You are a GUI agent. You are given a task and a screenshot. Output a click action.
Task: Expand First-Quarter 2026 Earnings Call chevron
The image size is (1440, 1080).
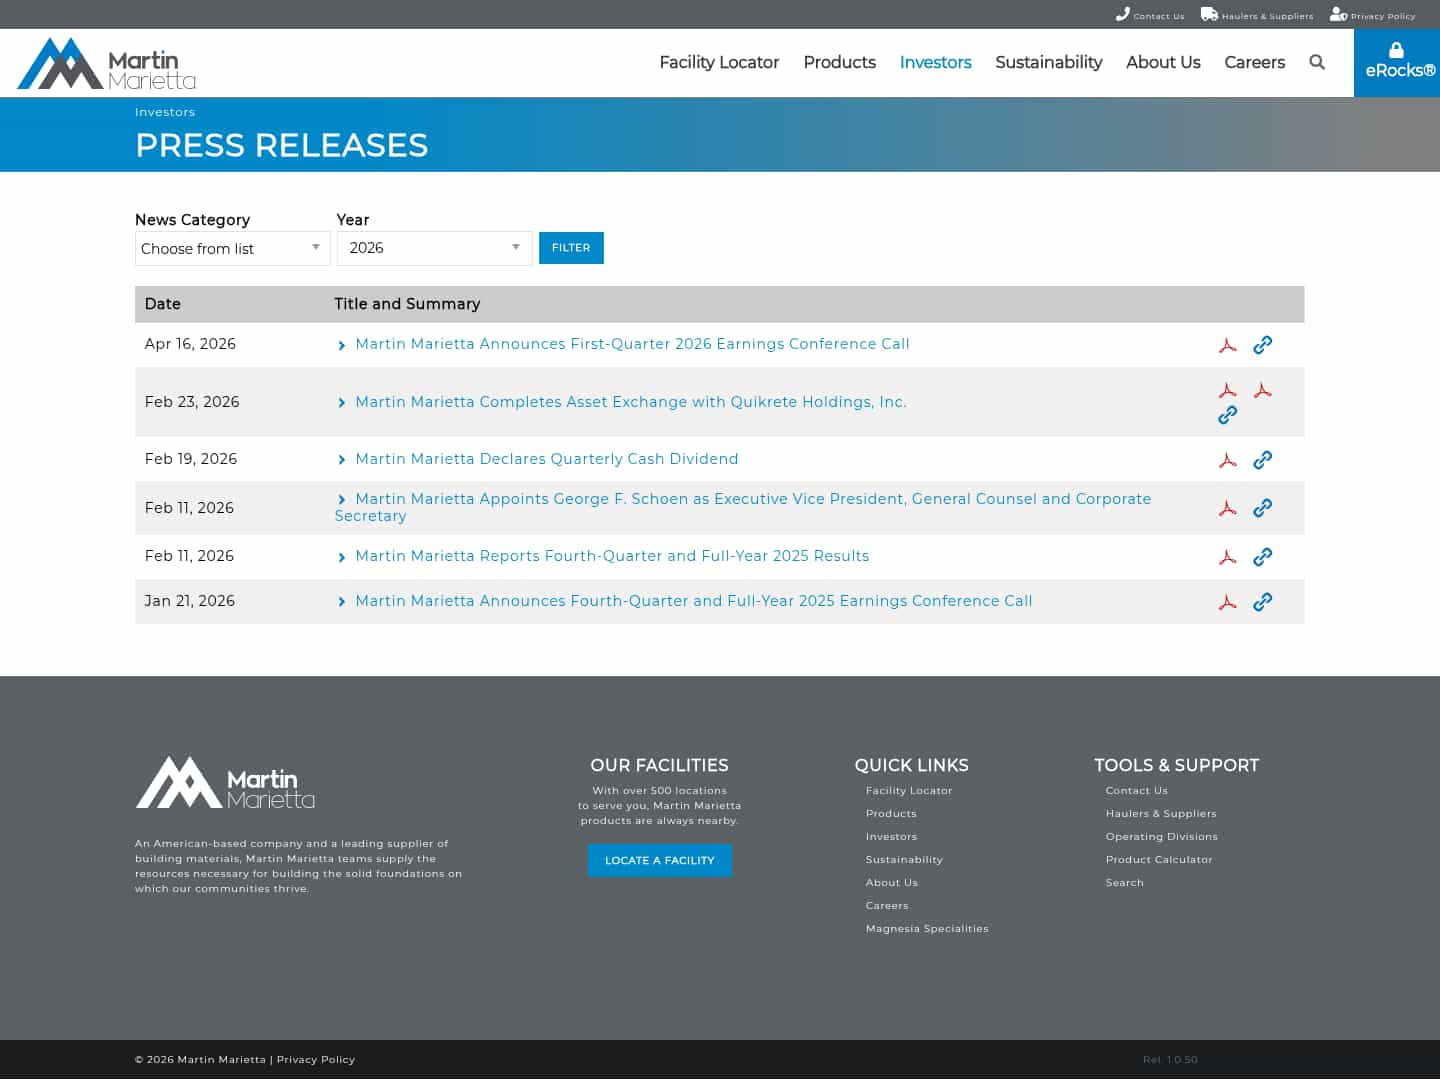[342, 345]
